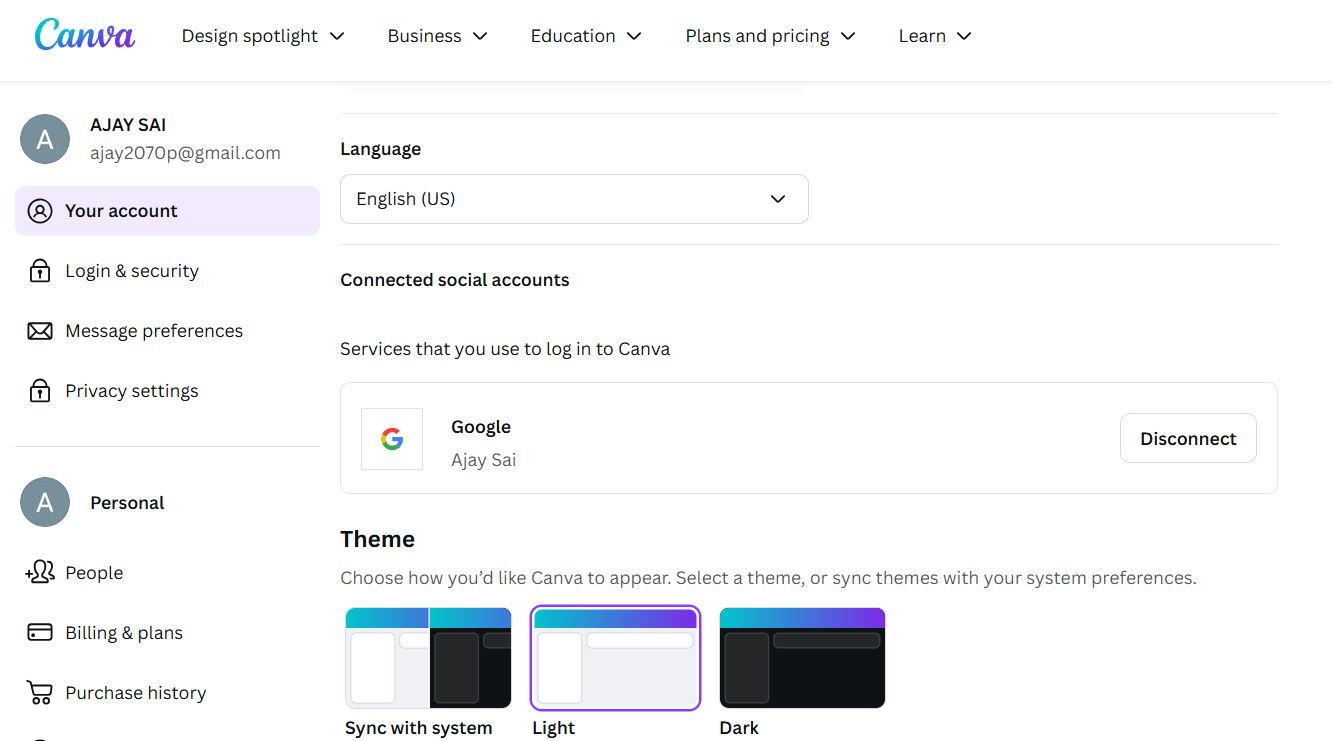1332x741 pixels.
Task: Click the Canva logo
Action: [85, 35]
